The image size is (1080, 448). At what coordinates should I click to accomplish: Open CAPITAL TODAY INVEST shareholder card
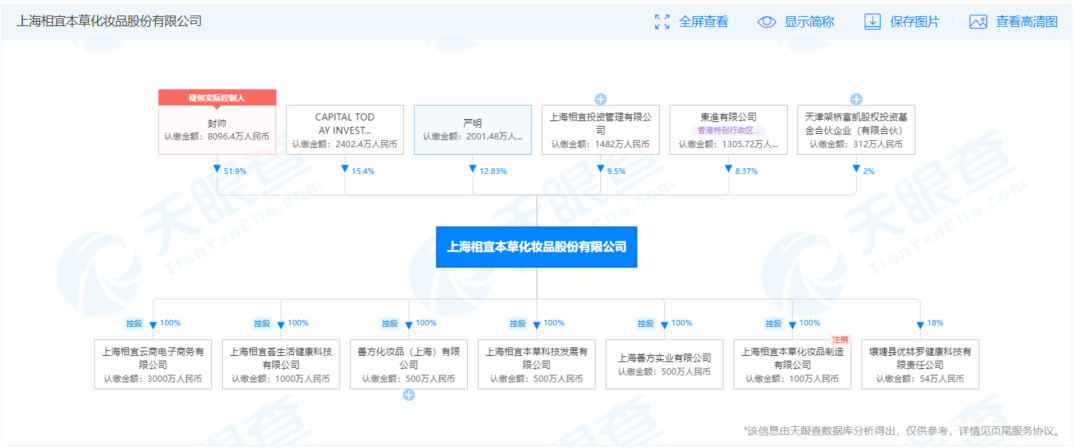point(344,130)
